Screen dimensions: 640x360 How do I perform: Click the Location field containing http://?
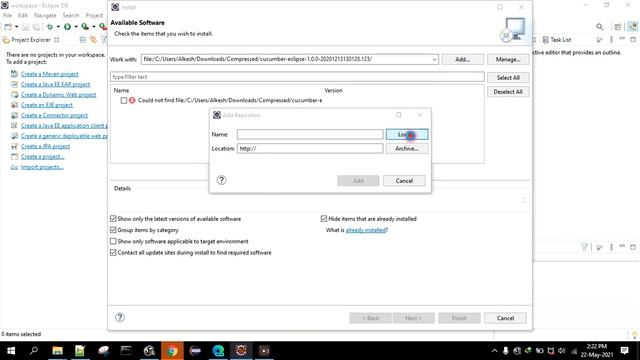coord(310,149)
